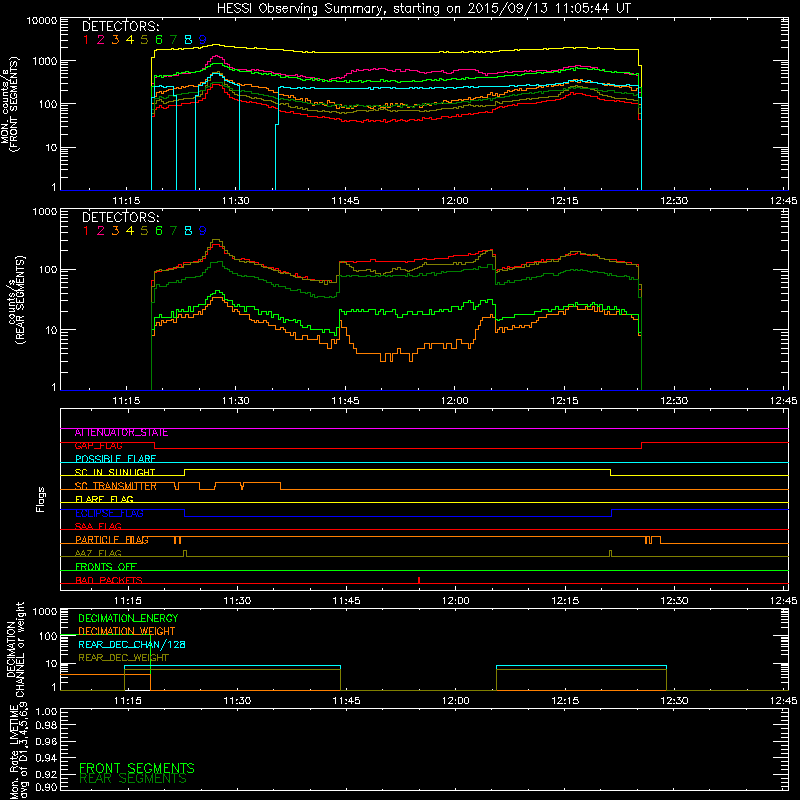
Task: Select the BAD_PACKETS flag label
Action: pos(109,581)
